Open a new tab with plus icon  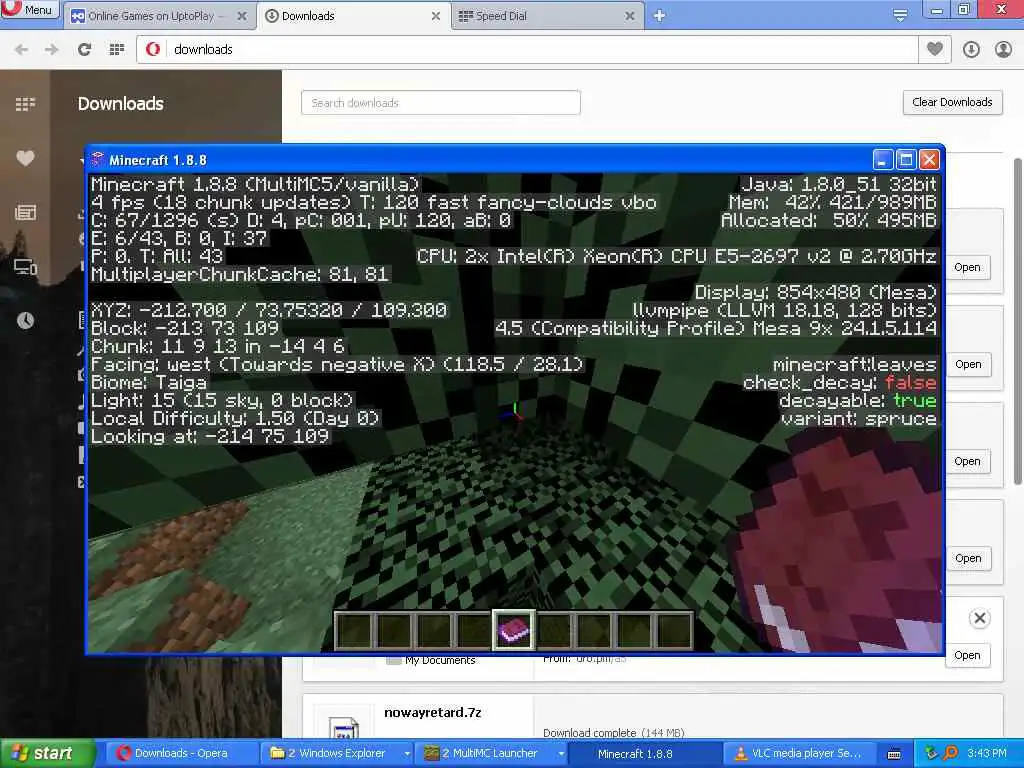659,16
